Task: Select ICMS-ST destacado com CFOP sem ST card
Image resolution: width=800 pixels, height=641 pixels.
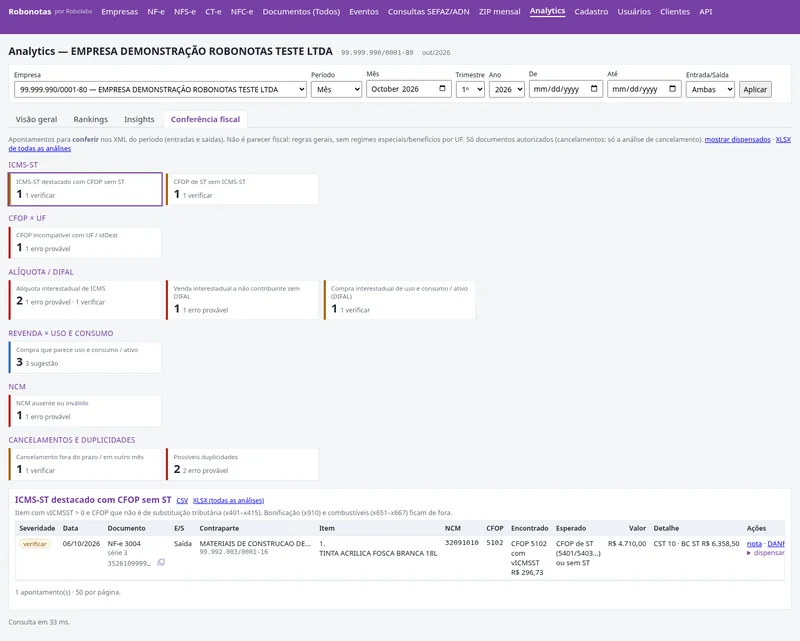Action: click(85, 189)
